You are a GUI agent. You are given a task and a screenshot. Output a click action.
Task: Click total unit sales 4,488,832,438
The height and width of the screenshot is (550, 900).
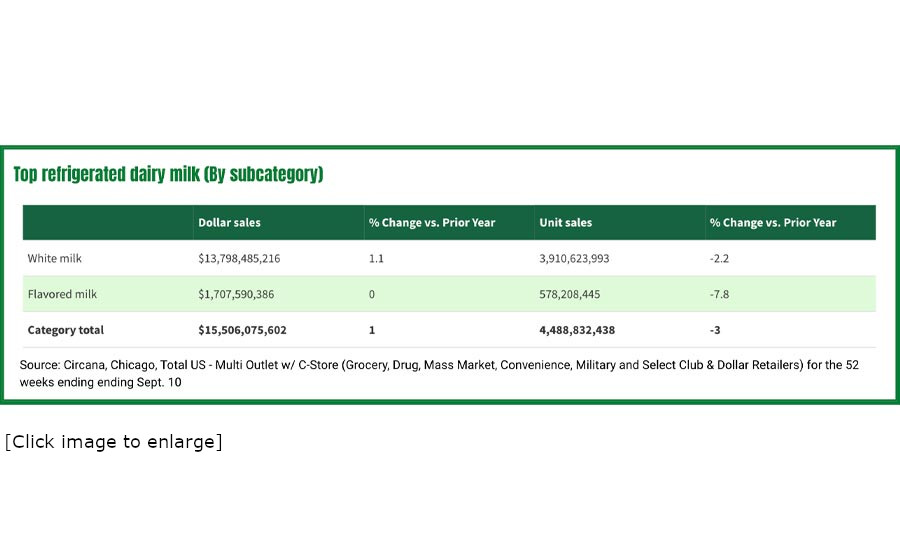click(x=577, y=330)
